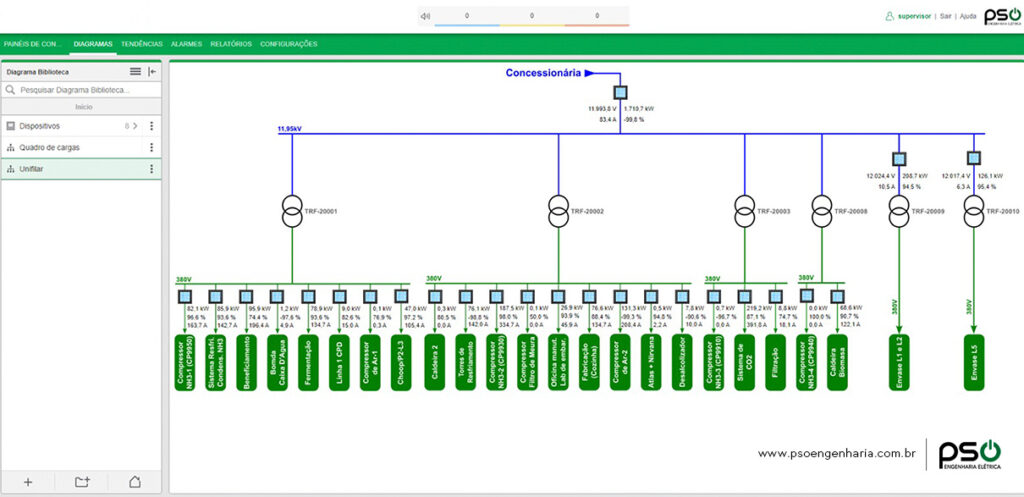Collapse the Diagrama Biblioteca side panel
Viewport: 1024px width, 497px height.
coord(152,72)
